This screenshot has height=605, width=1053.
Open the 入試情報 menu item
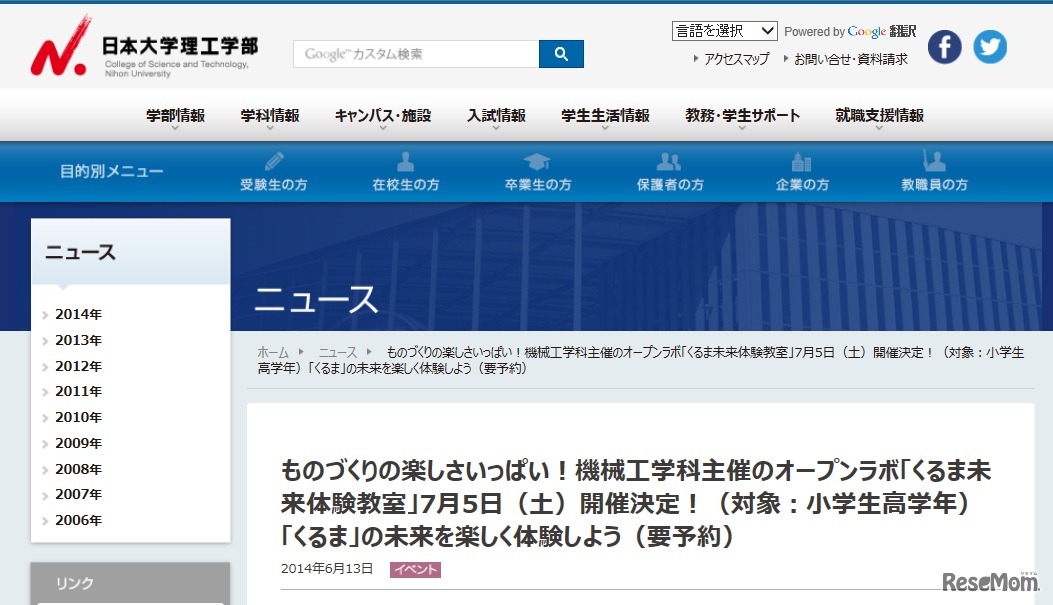pos(497,116)
